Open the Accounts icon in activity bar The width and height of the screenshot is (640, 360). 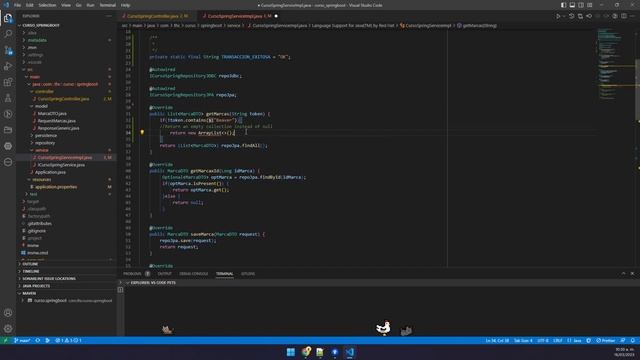8,313
